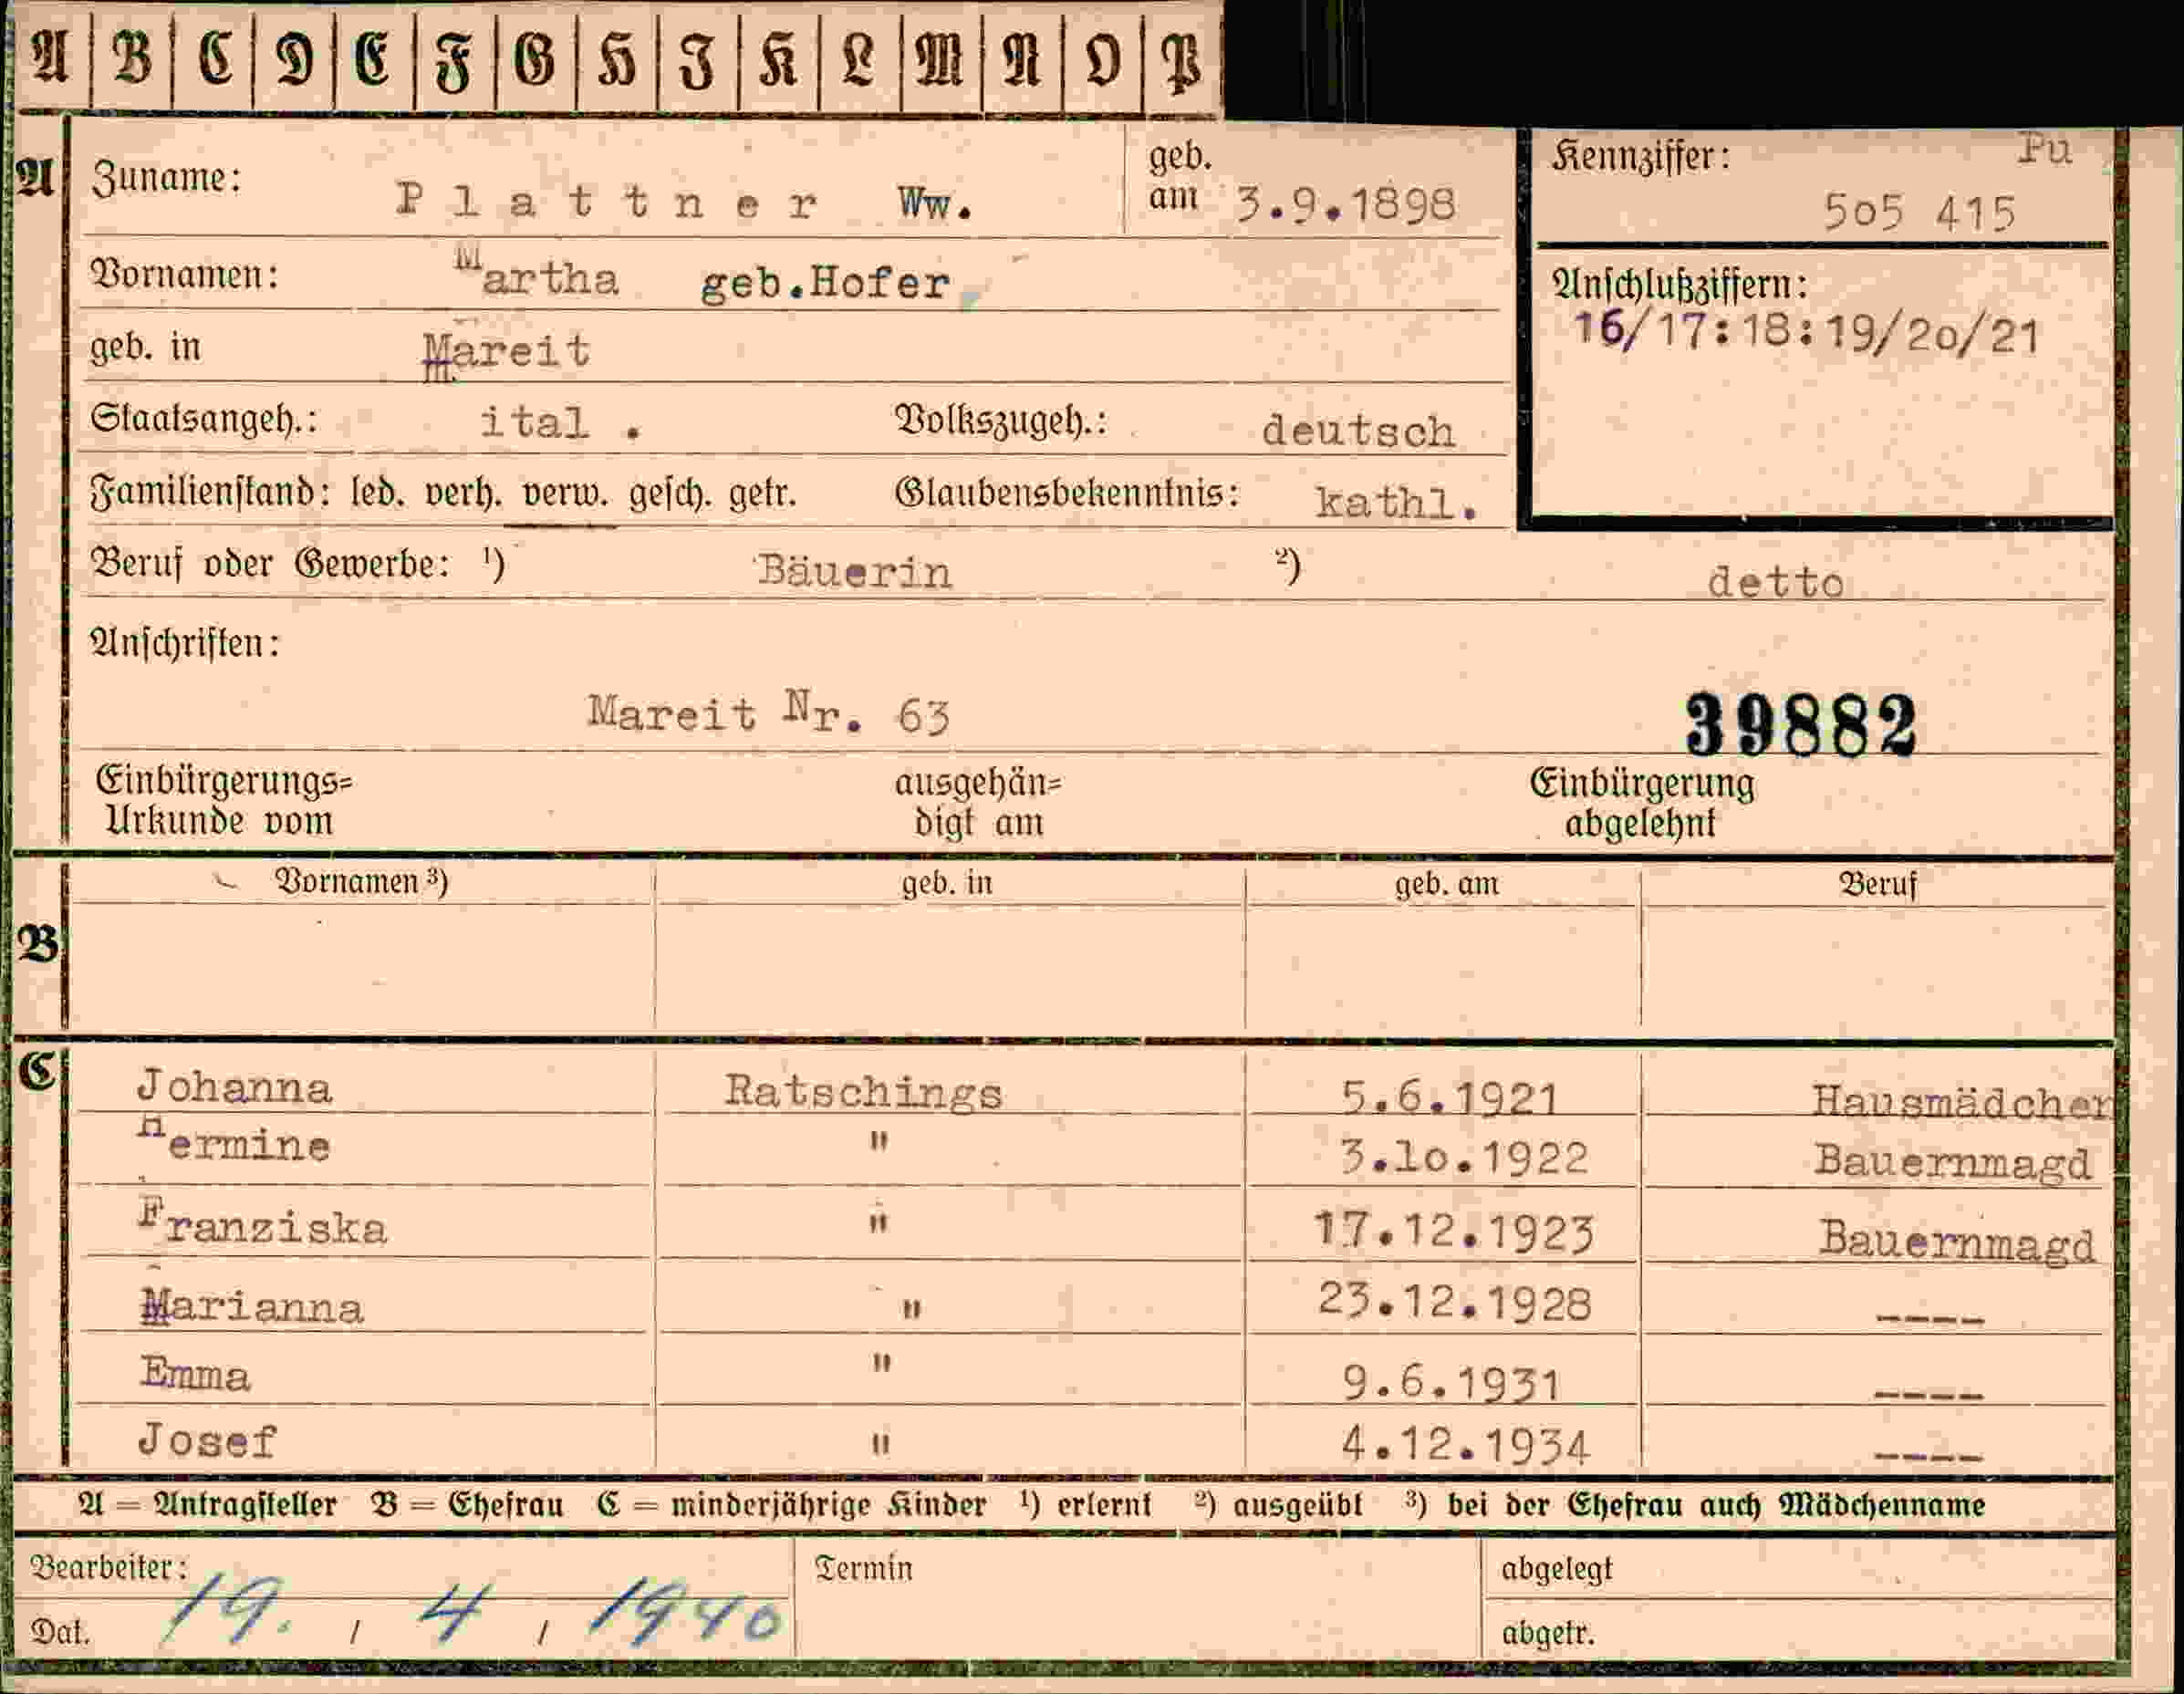Click the child's name 'Marianna'
Screen dimensions: 2184x1694
click(252, 1307)
